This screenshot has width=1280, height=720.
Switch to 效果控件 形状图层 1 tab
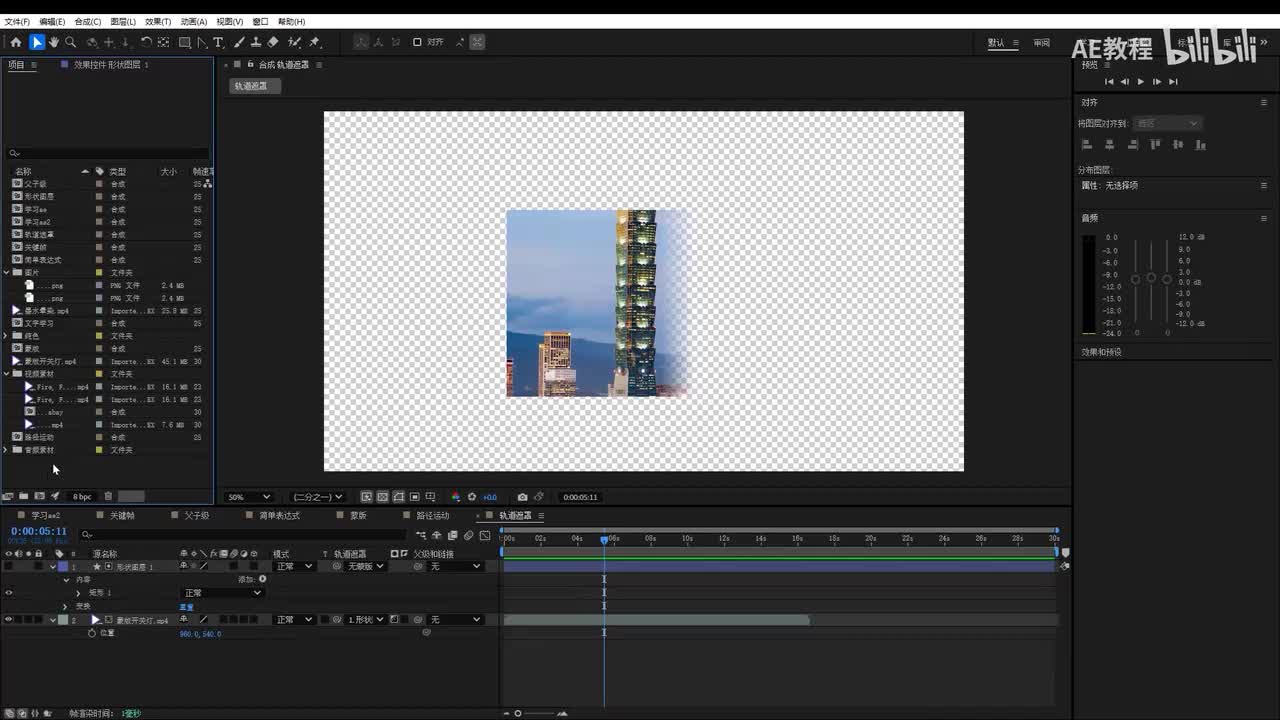[x=111, y=64]
